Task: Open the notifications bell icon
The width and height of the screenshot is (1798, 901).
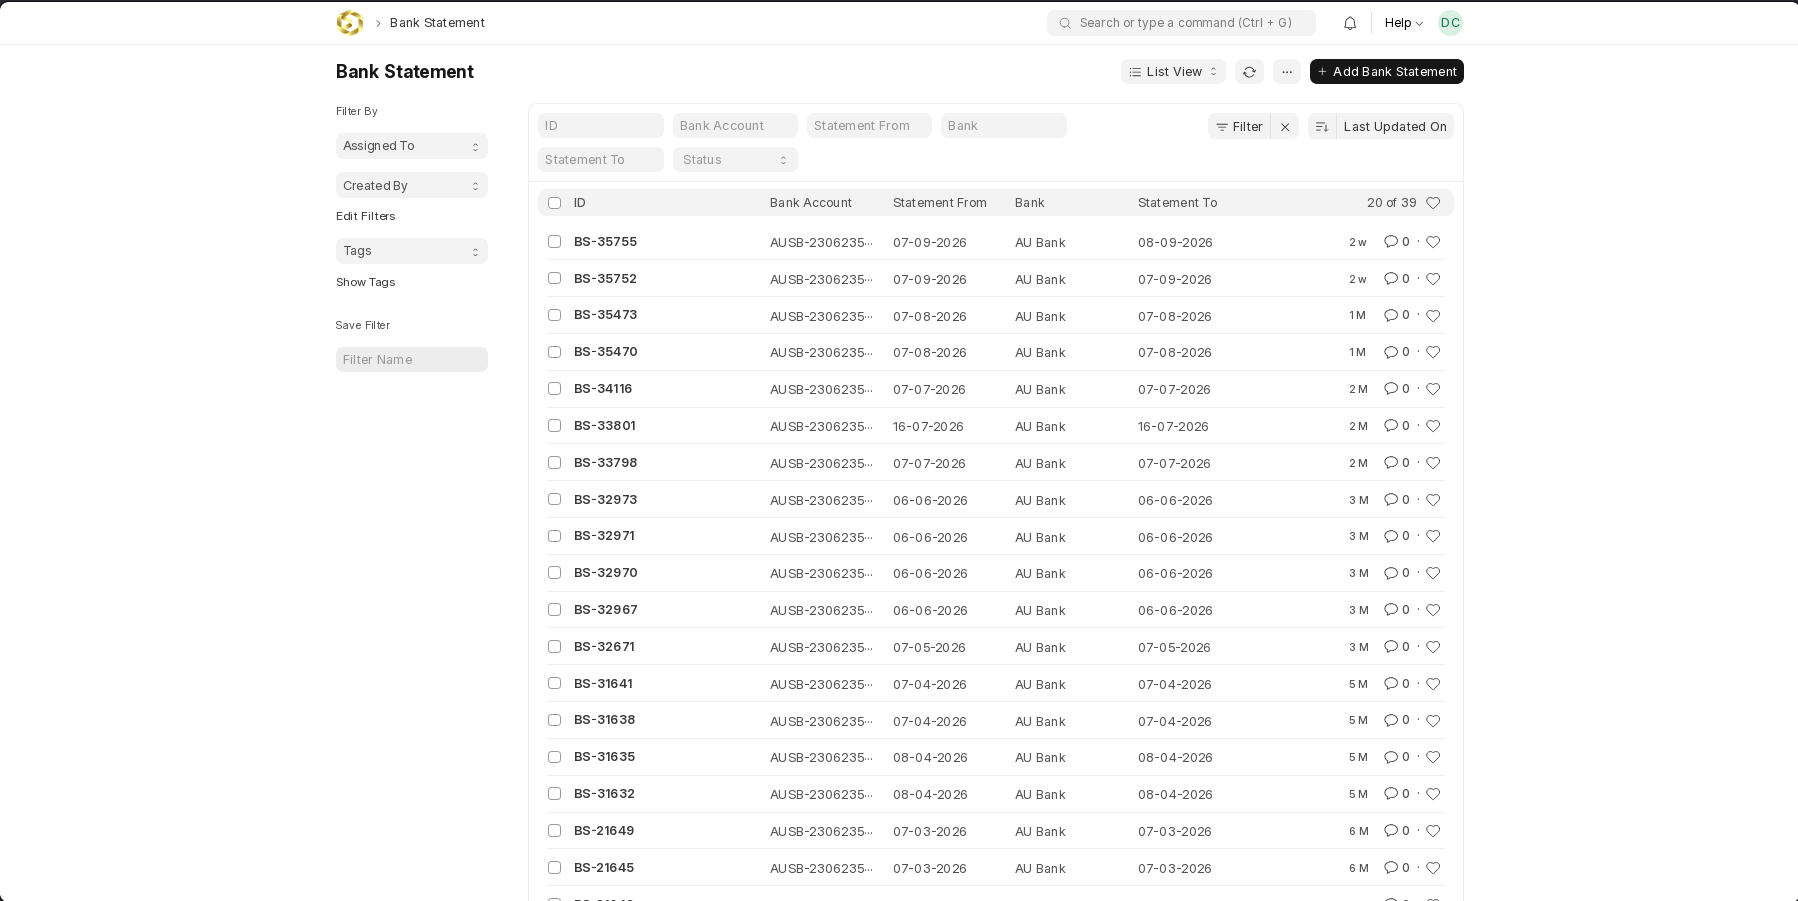Action: [1350, 23]
